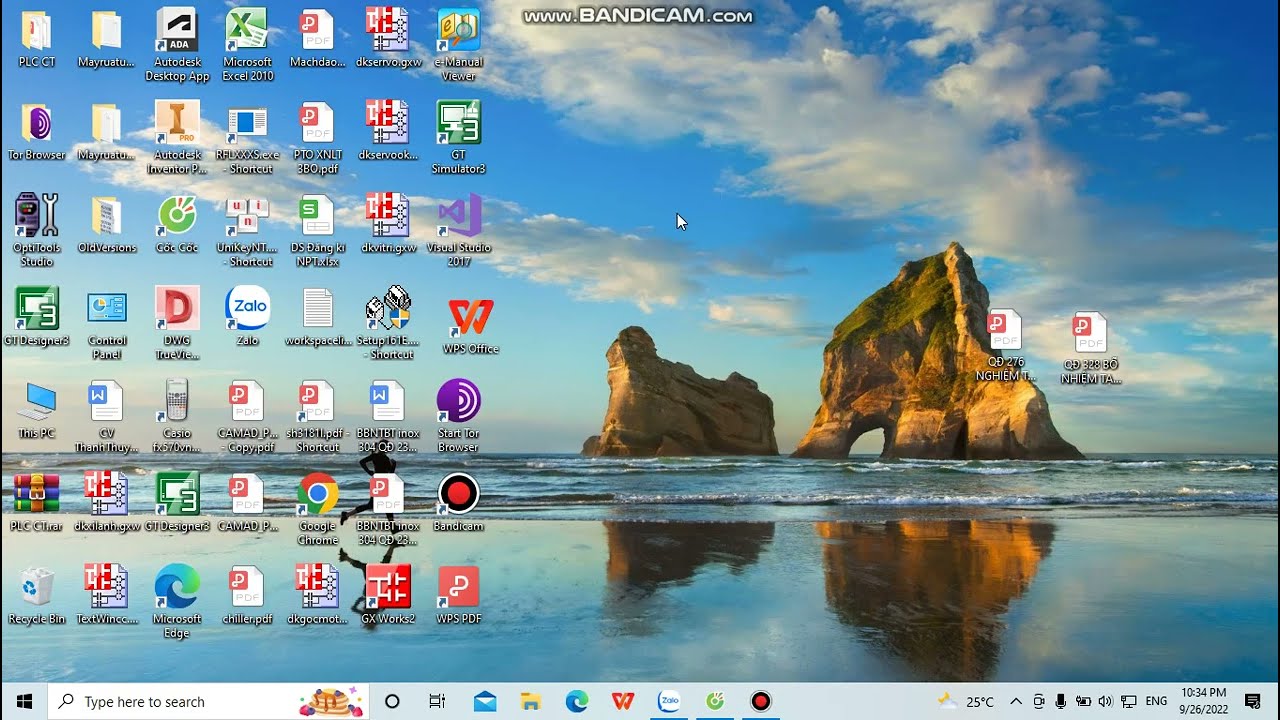Select the Zalo desktop icon
Viewport: 1280px width, 720px height.
(247, 316)
